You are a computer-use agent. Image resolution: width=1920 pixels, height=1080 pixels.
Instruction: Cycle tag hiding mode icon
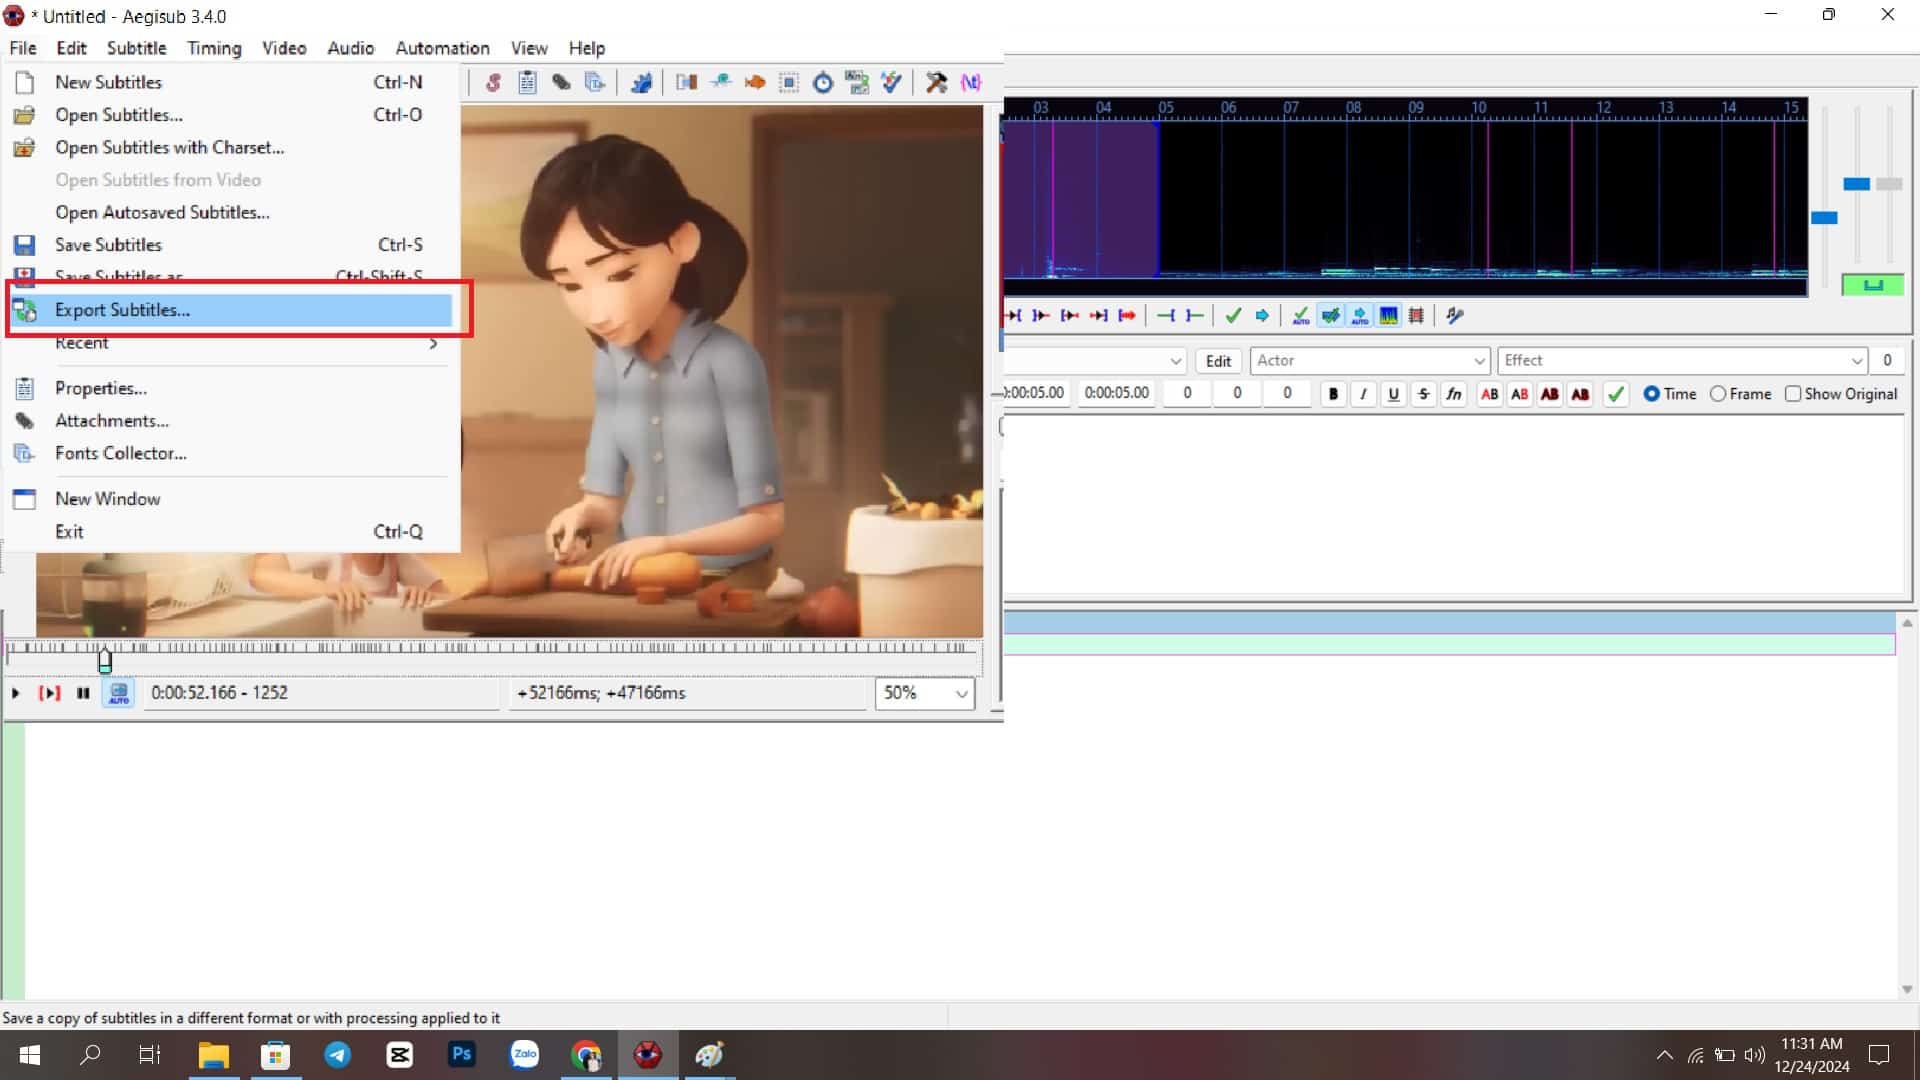(971, 83)
